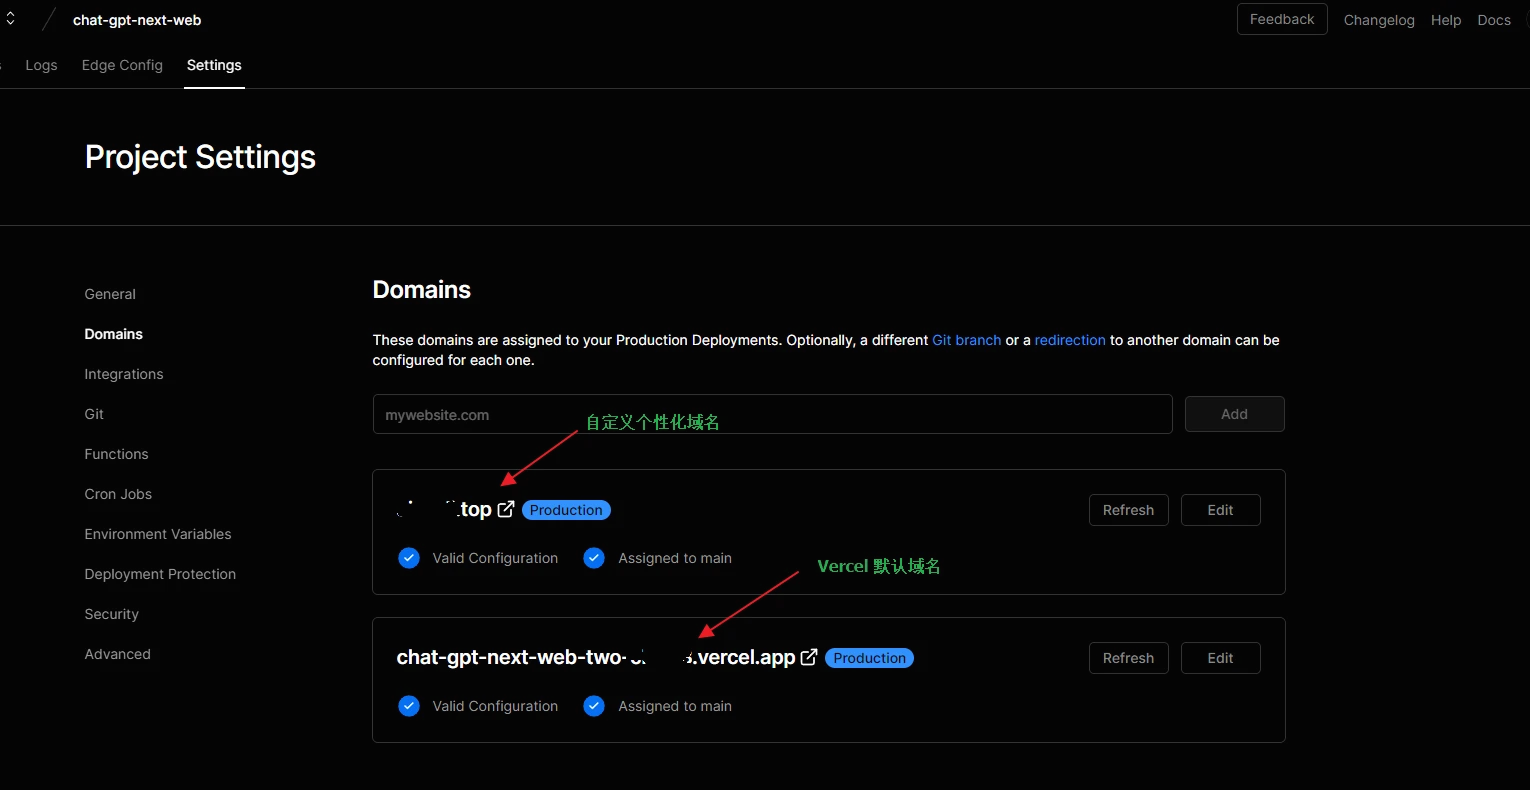Select the Settings tab
Image resolution: width=1530 pixels, height=790 pixels.
[214, 65]
